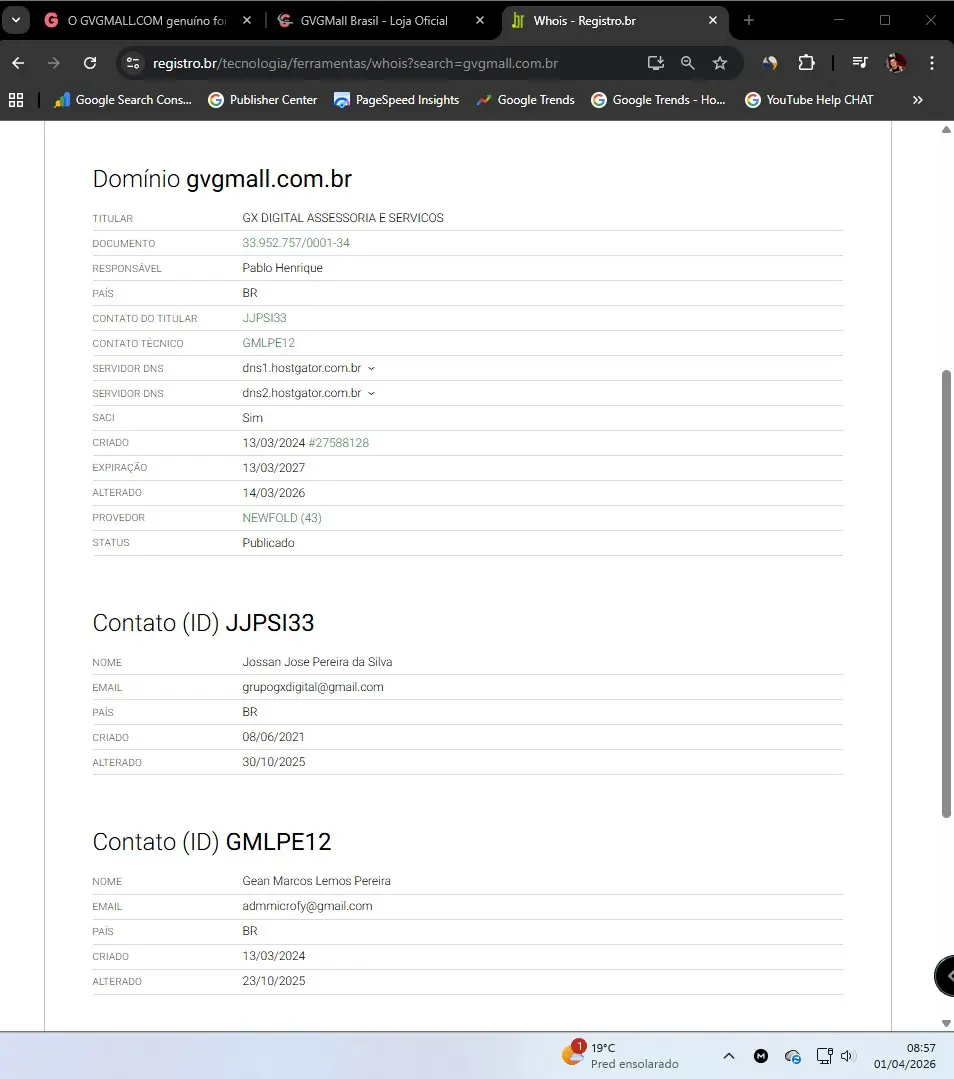
Task: Select the email admmicrofy@gmail.com
Action: coord(307,906)
